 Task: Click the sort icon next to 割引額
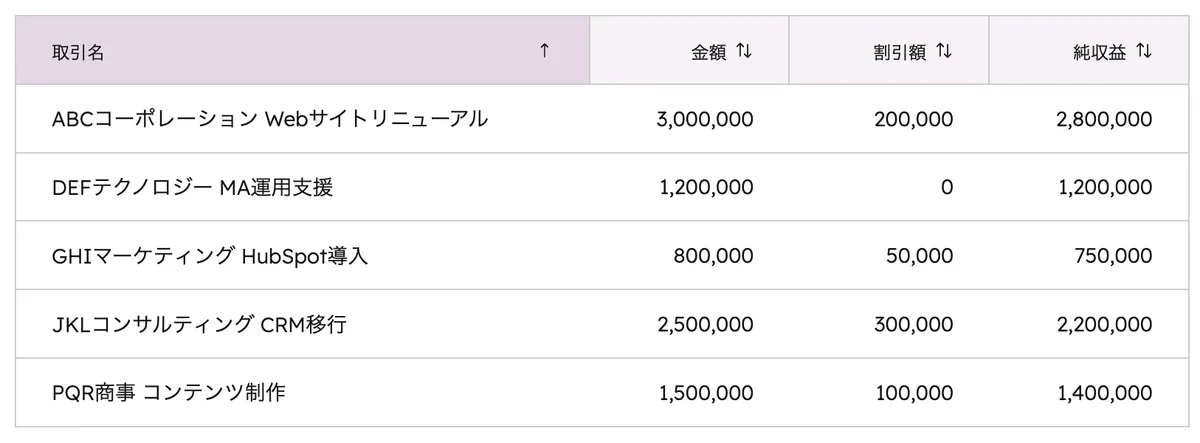(x=944, y=52)
